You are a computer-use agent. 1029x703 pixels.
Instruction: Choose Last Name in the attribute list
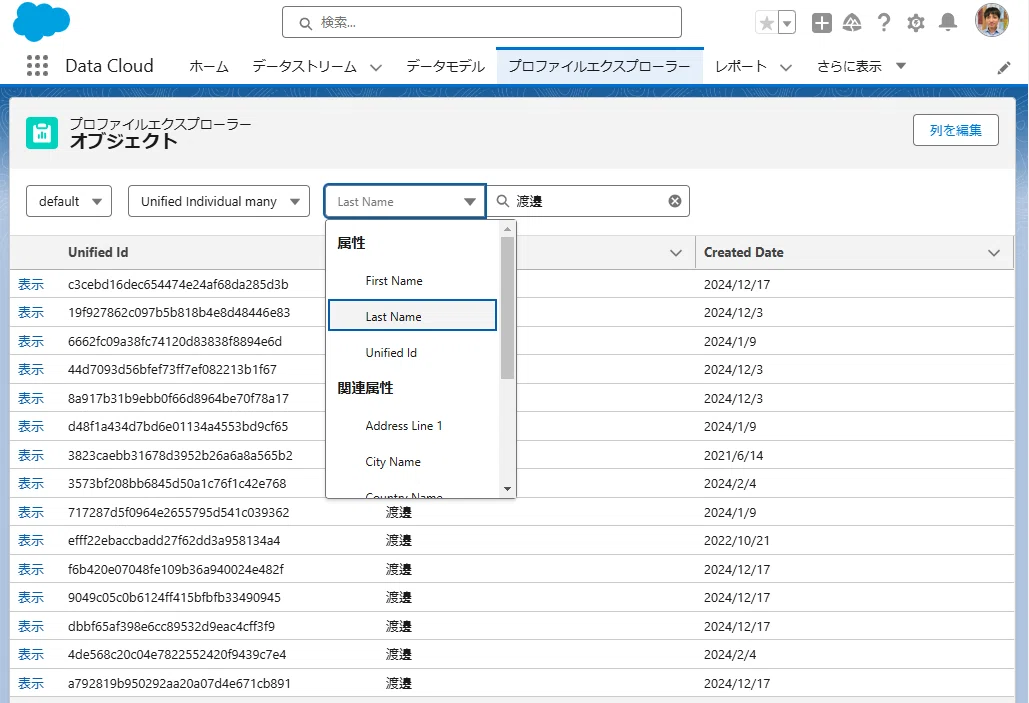point(412,316)
